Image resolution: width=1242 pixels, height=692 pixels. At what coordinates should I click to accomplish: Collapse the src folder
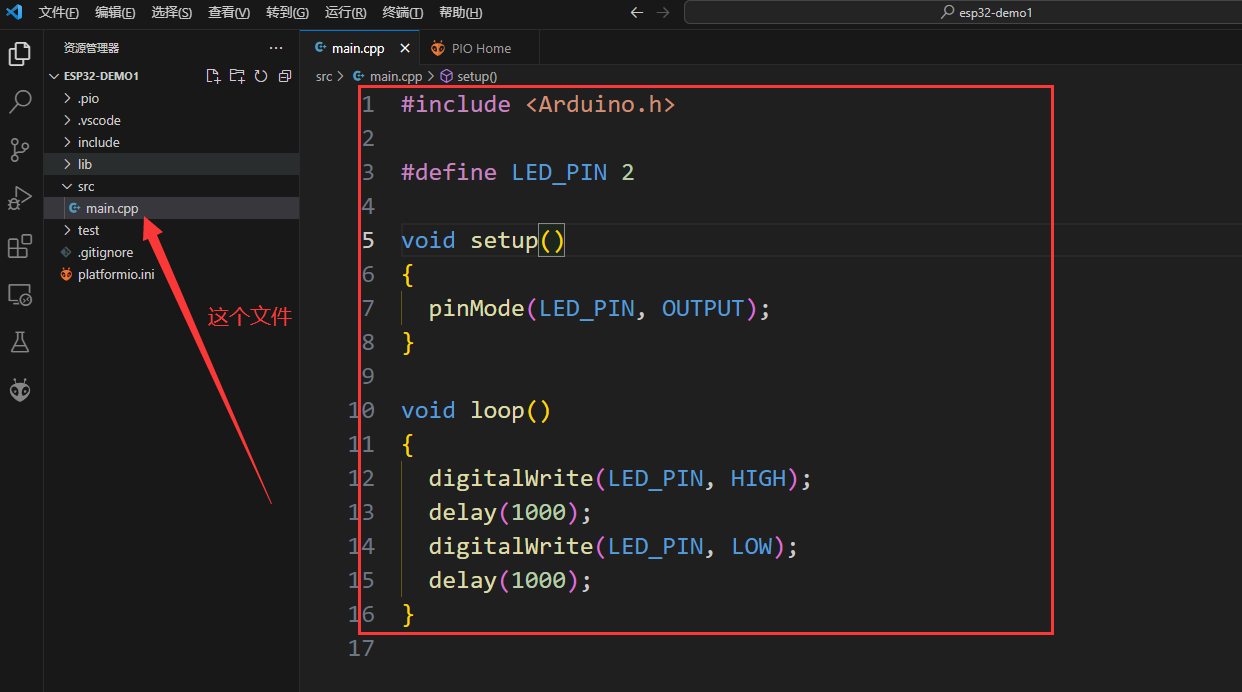[171, 186]
